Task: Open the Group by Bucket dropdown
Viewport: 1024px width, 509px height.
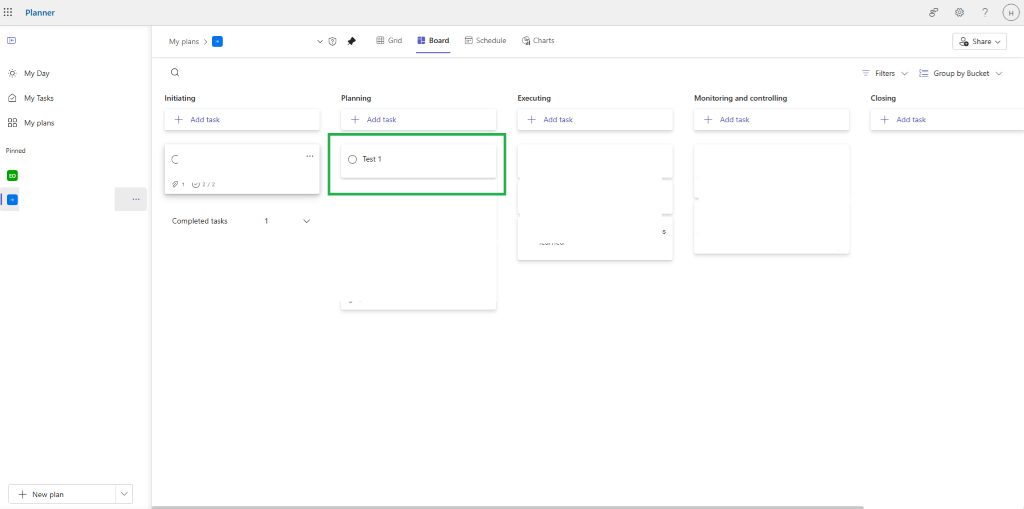Action: pos(960,73)
